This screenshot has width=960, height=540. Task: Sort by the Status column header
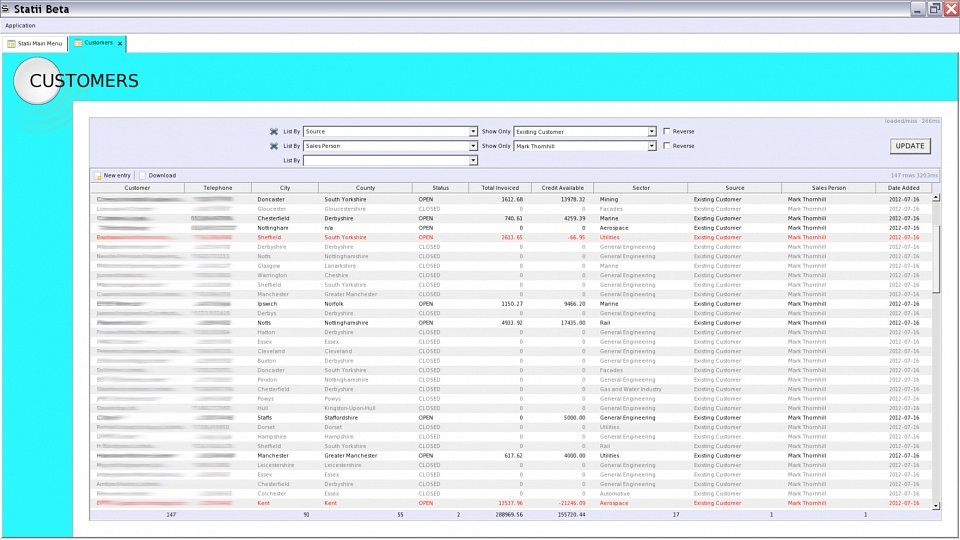440,188
